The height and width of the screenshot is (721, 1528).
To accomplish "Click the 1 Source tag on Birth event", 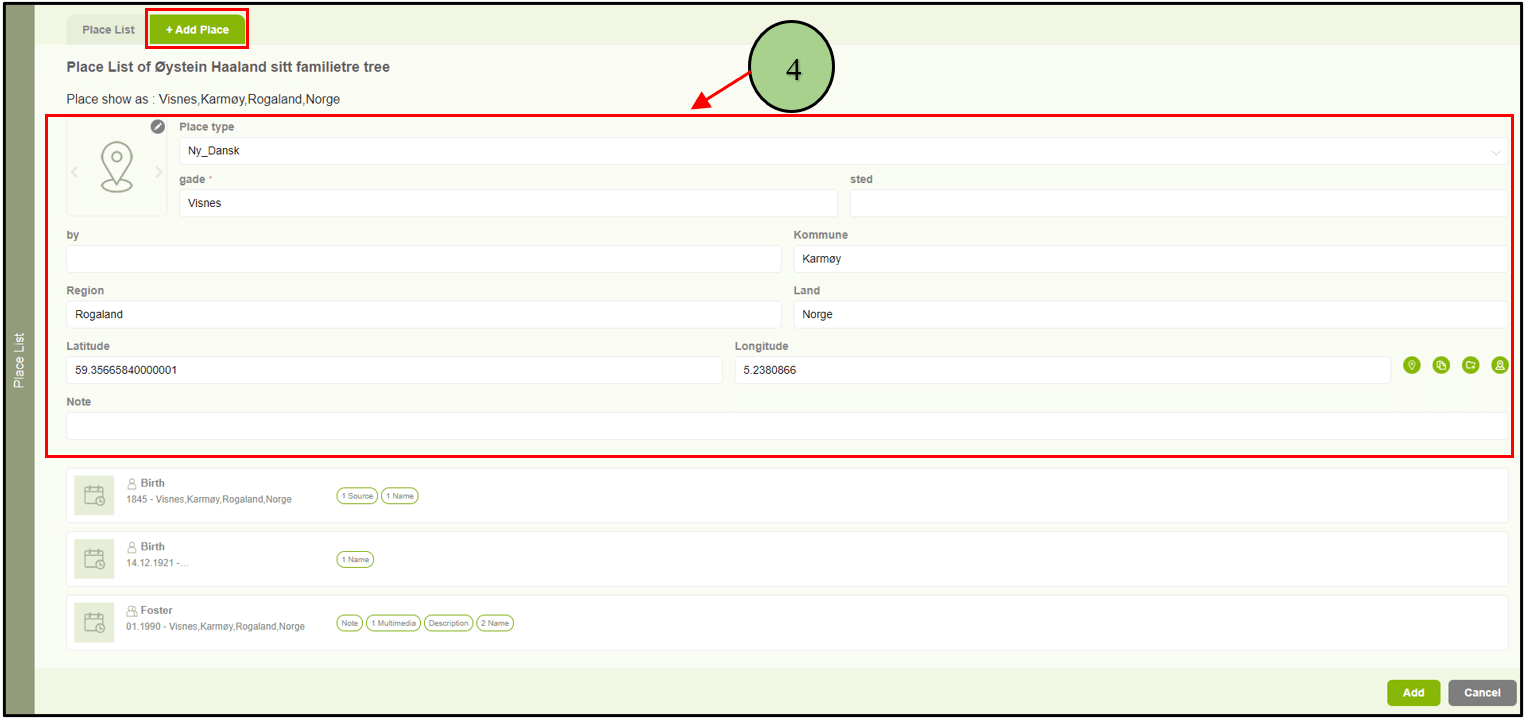I will point(357,496).
